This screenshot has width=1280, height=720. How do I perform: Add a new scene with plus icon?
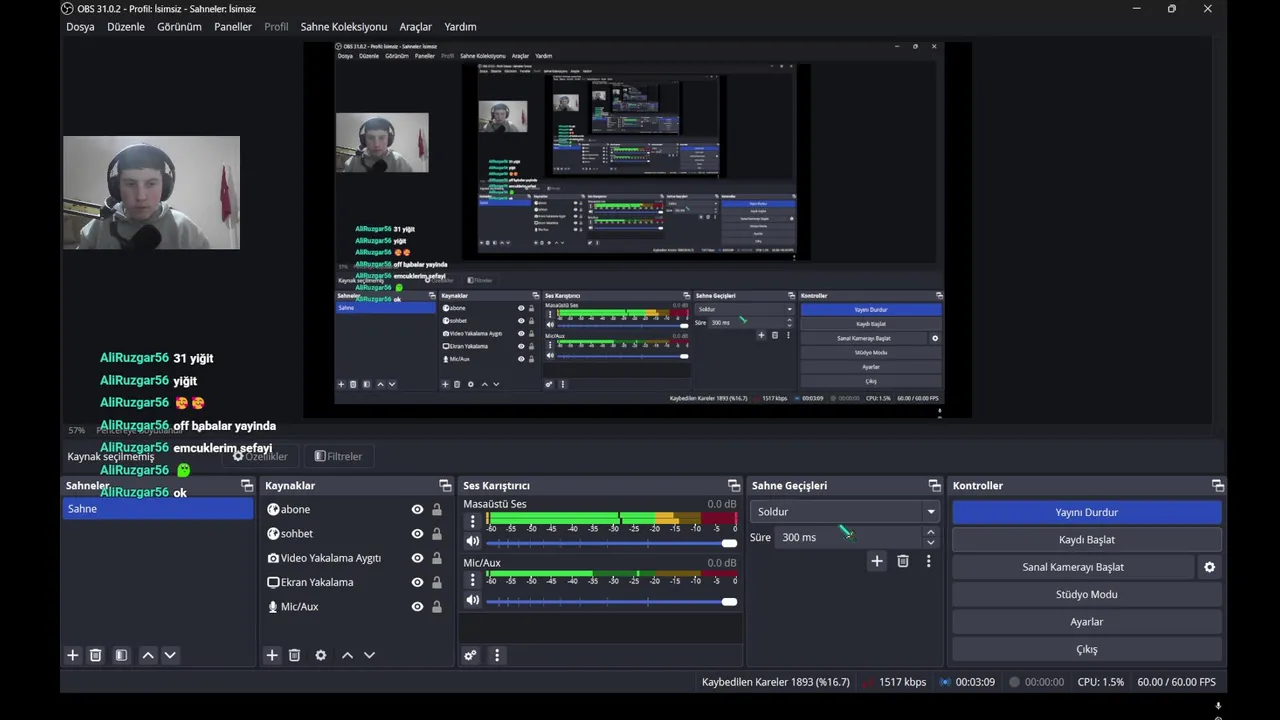[73, 655]
